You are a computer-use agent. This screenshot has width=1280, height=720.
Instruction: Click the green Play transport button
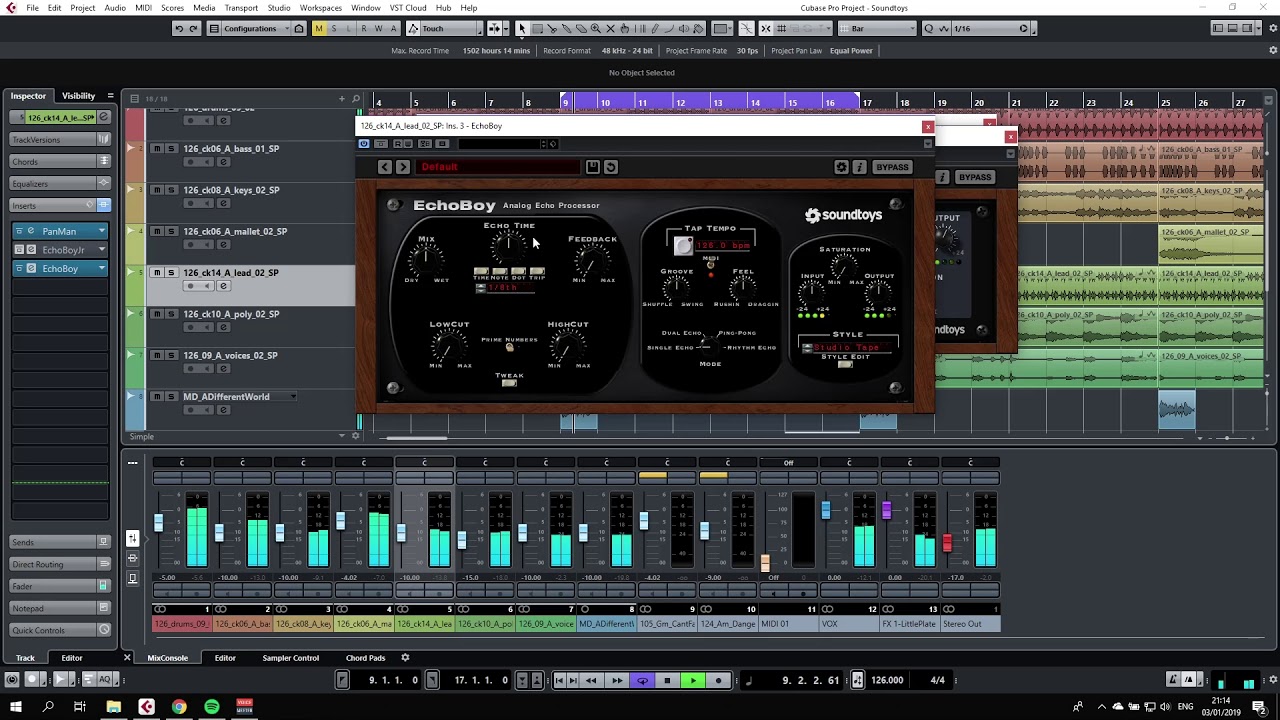click(692, 680)
